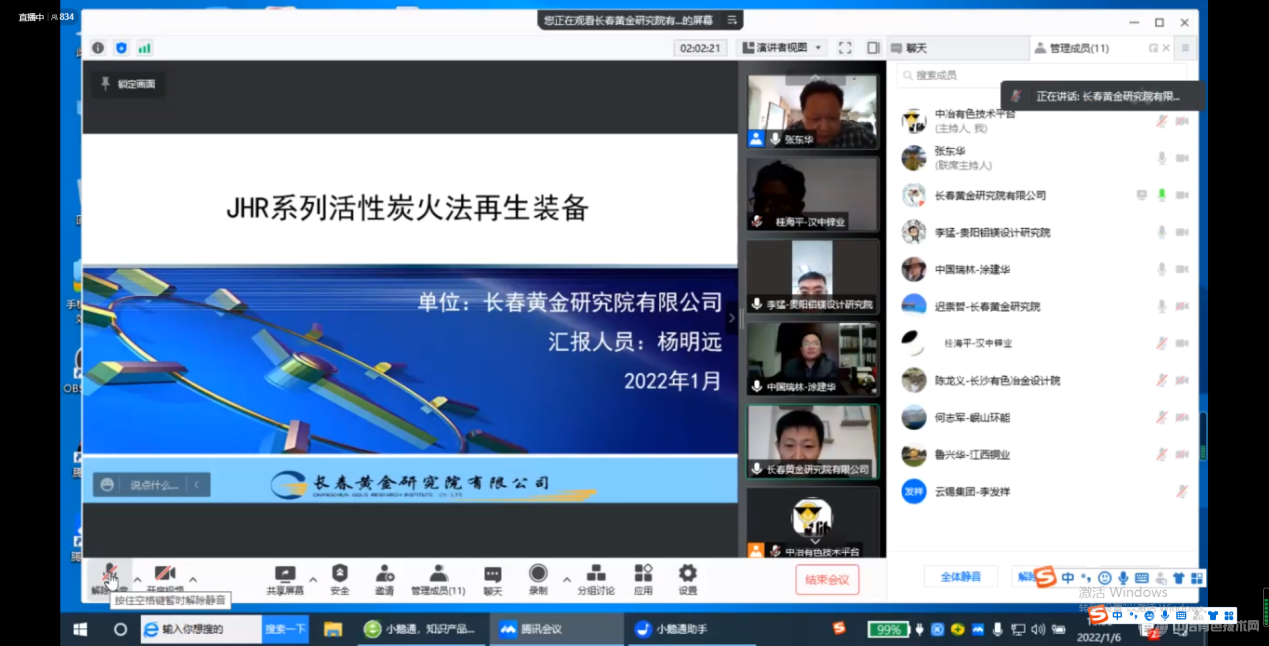Expand the share screen options arrow
1269x646 pixels.
(x=313, y=578)
